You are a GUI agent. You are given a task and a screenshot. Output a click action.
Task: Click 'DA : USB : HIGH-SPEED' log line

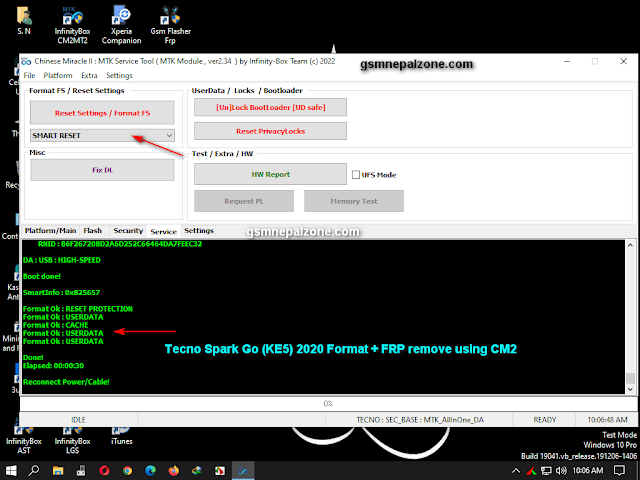[62, 260]
